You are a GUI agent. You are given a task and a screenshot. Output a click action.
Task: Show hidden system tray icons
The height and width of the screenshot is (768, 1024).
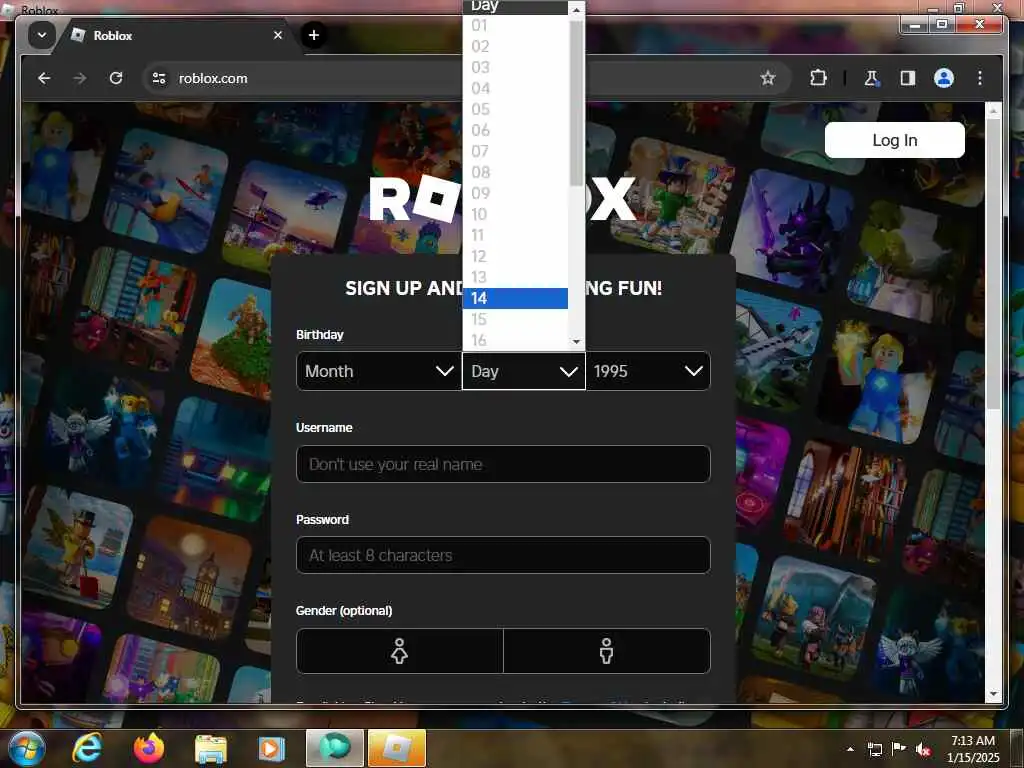click(x=850, y=749)
